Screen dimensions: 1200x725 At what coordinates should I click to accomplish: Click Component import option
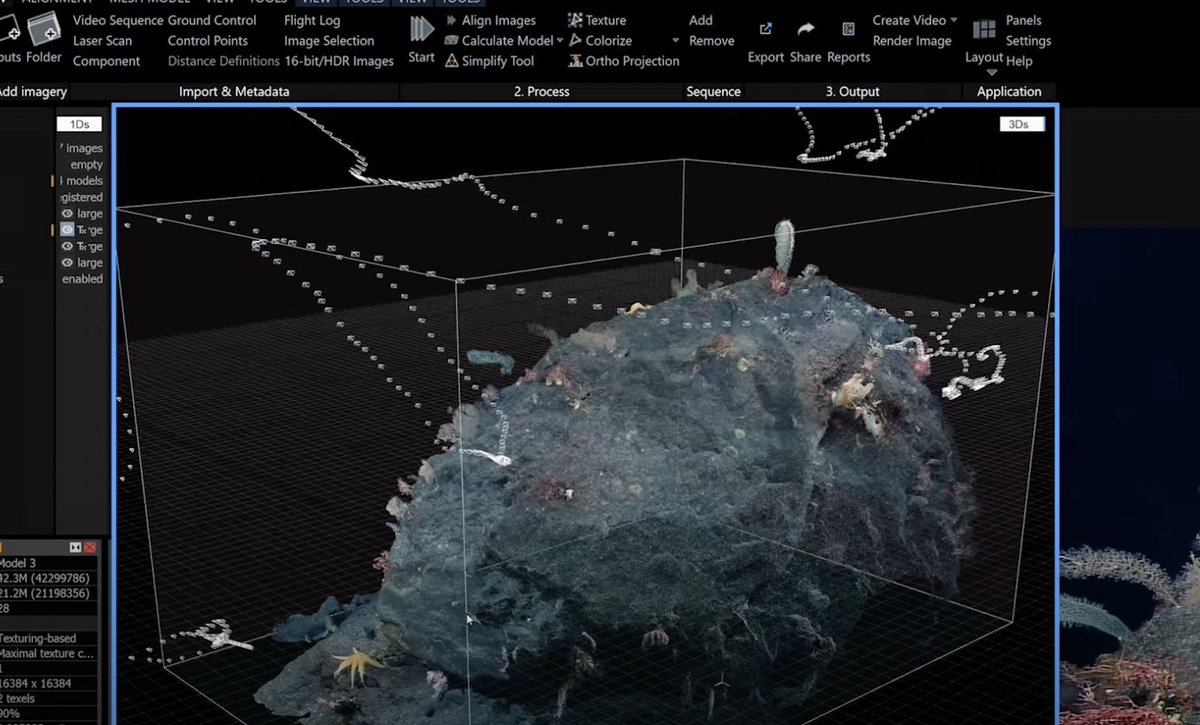click(106, 61)
